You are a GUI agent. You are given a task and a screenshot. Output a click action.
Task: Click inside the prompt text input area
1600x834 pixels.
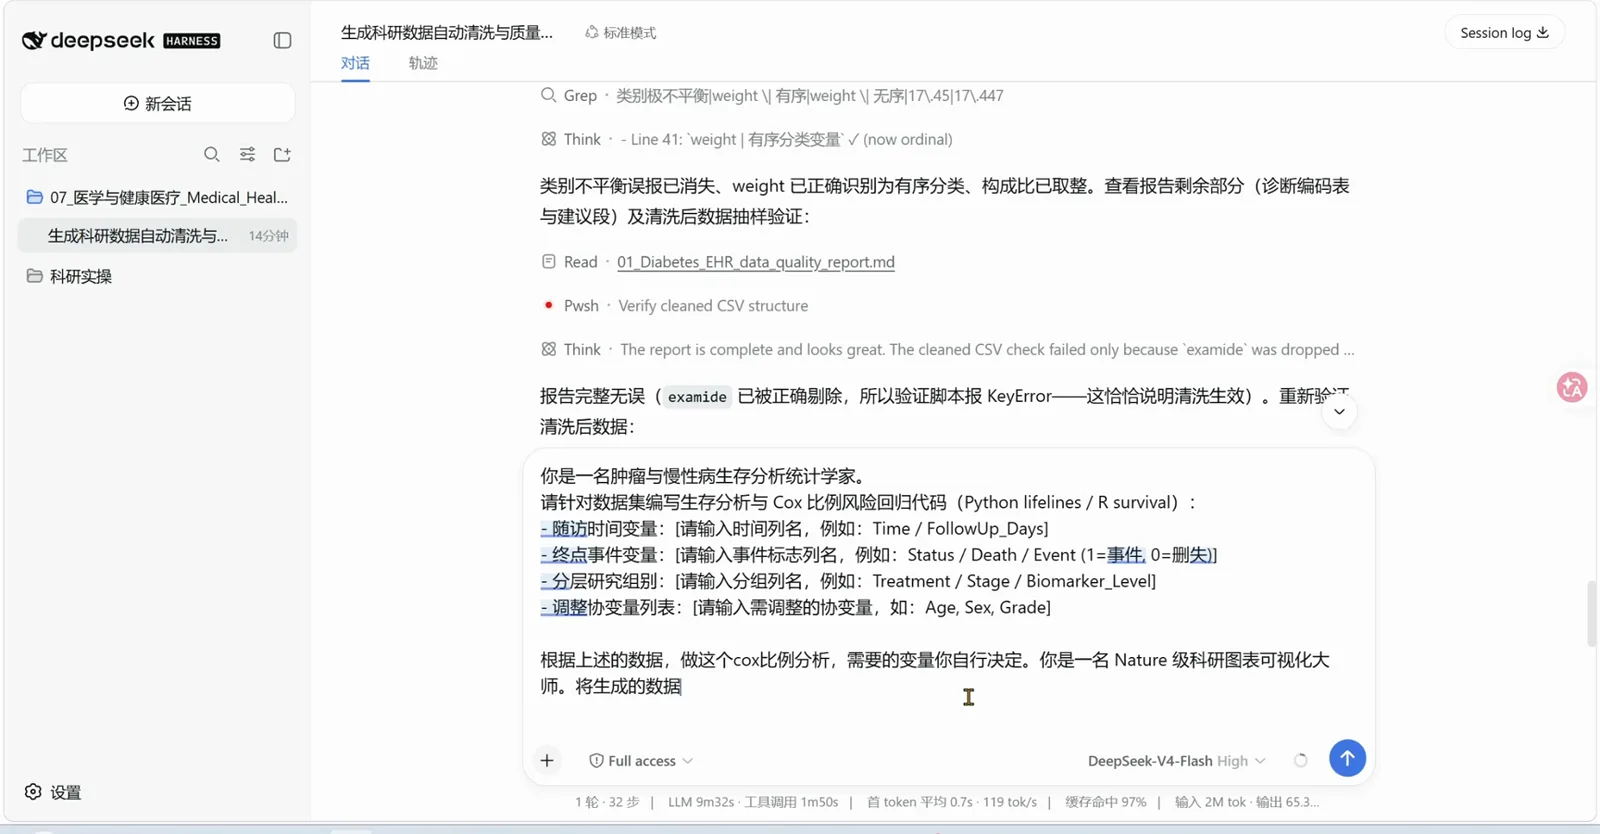(948, 590)
